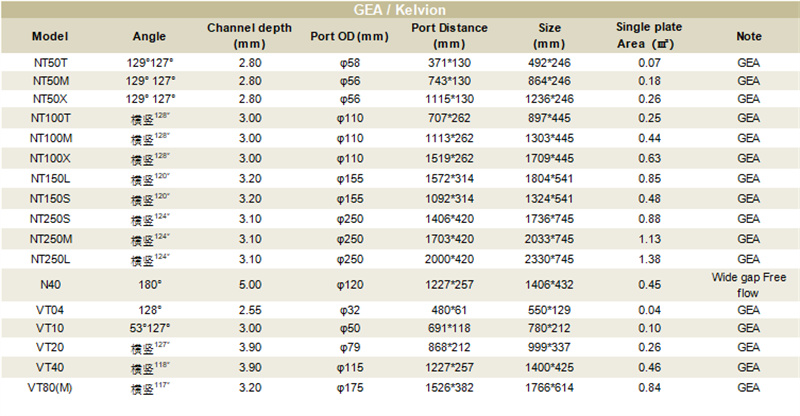Click size value 1736*745
Screen dimensions: 800x416
(549, 218)
